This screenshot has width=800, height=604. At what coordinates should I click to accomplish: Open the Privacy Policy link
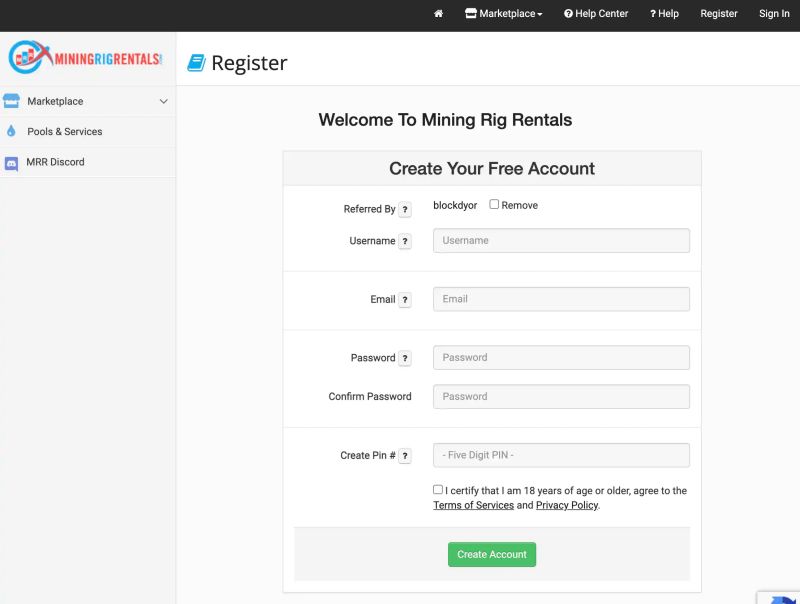click(x=567, y=505)
